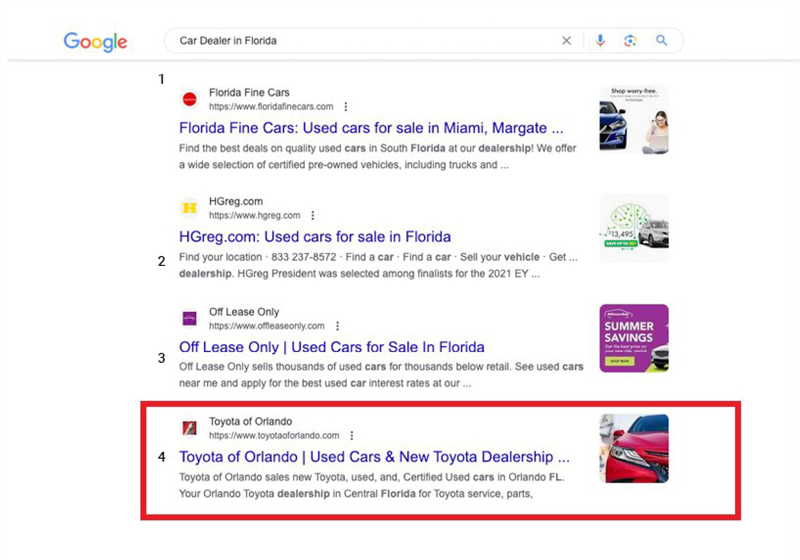This screenshot has height=560, width=800.
Task: Open Off Lease Only Used Cars link
Action: click(331, 347)
